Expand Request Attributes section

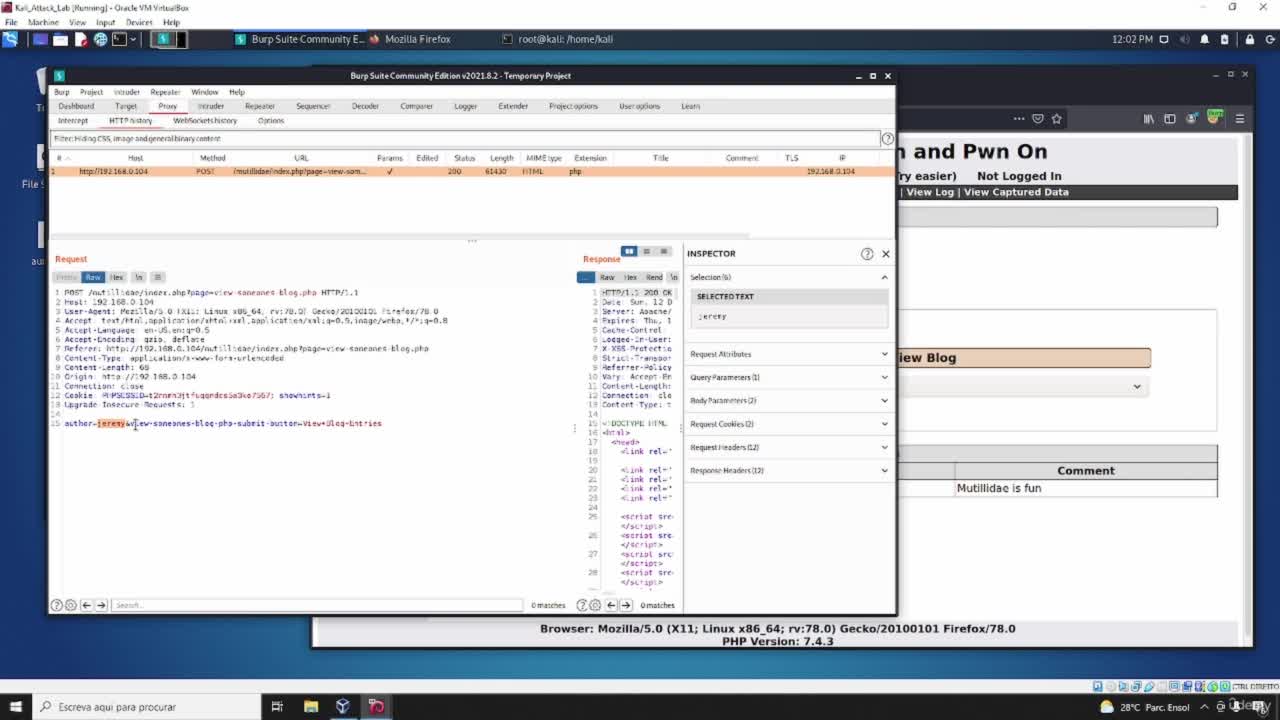[884, 354]
